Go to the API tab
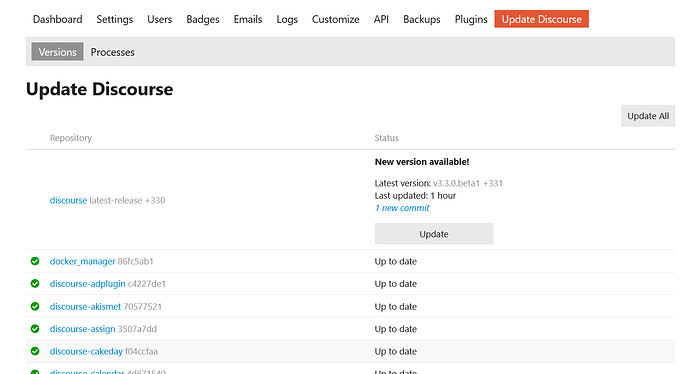The height and width of the screenshot is (374, 690). 381,19
